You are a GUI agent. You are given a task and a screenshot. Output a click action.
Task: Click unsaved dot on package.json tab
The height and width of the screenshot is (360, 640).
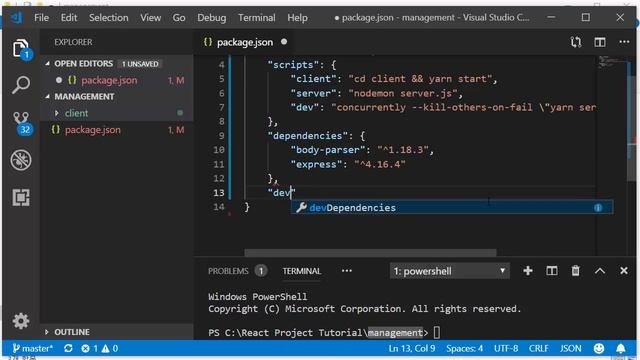coord(284,42)
